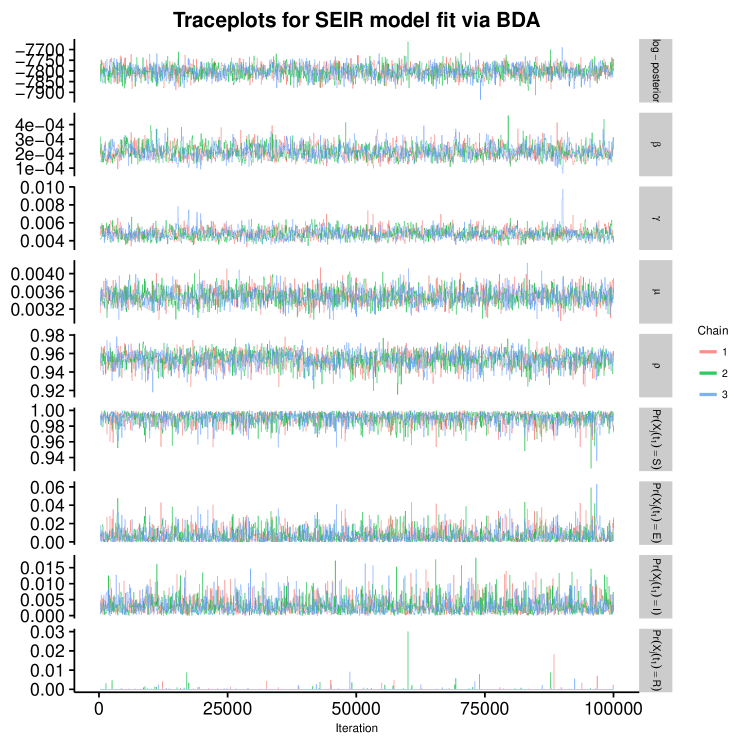The height and width of the screenshot is (747, 747).
Task: Click y-axis label '2e-04'
Action: coord(40,154)
